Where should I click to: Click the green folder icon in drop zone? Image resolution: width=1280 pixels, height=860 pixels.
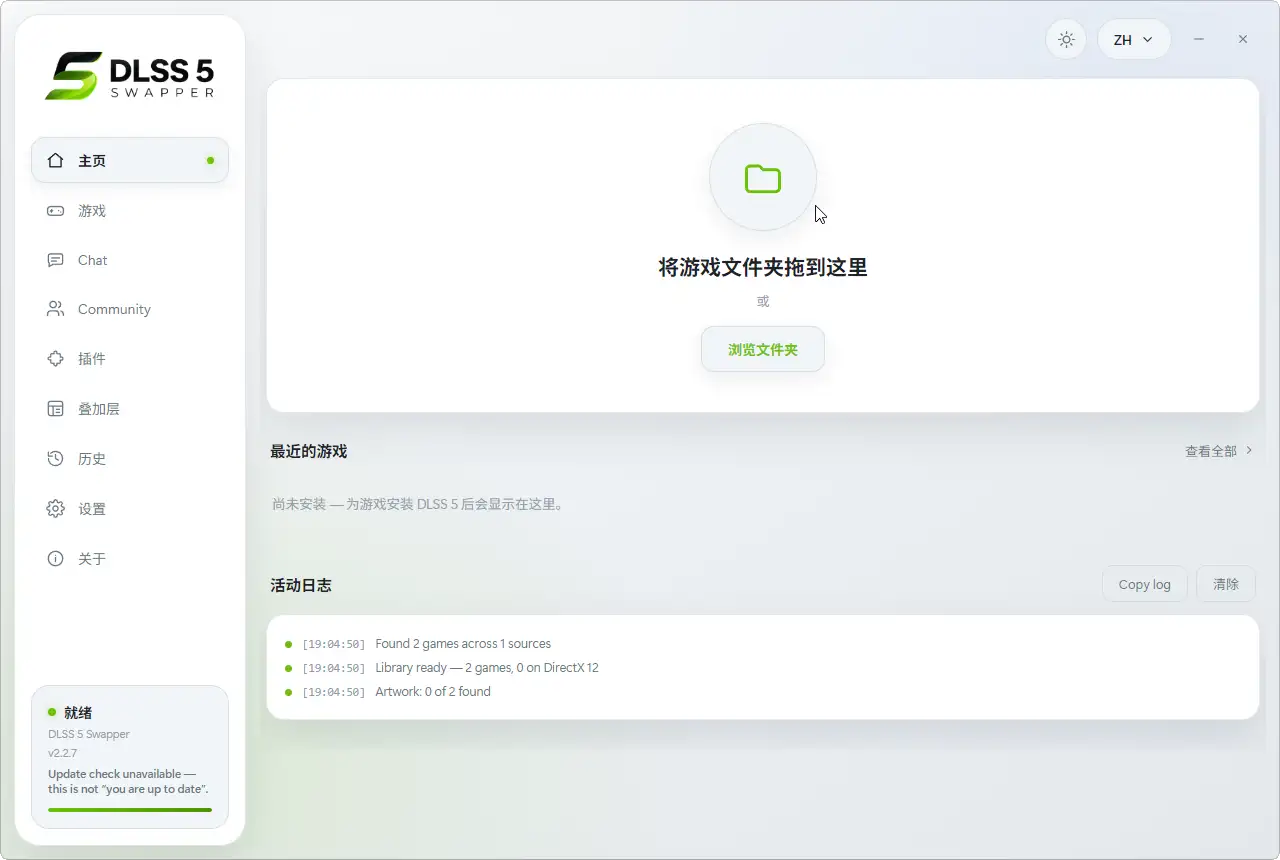(x=763, y=178)
